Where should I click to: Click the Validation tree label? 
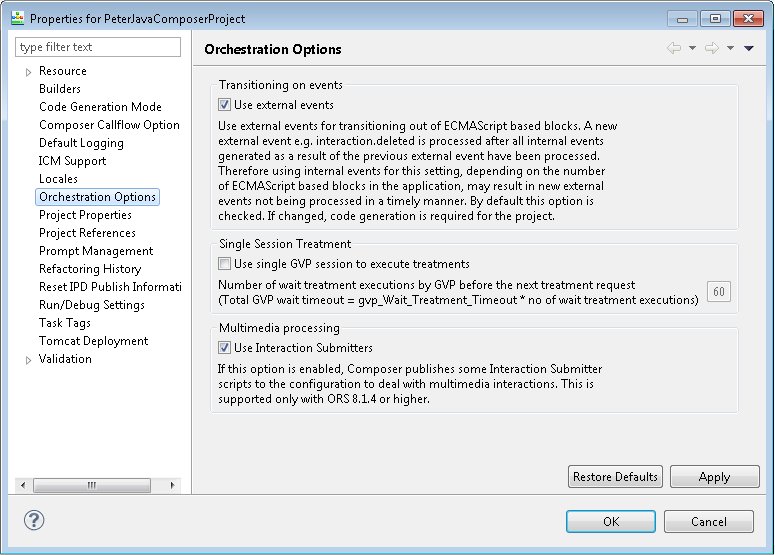65,359
